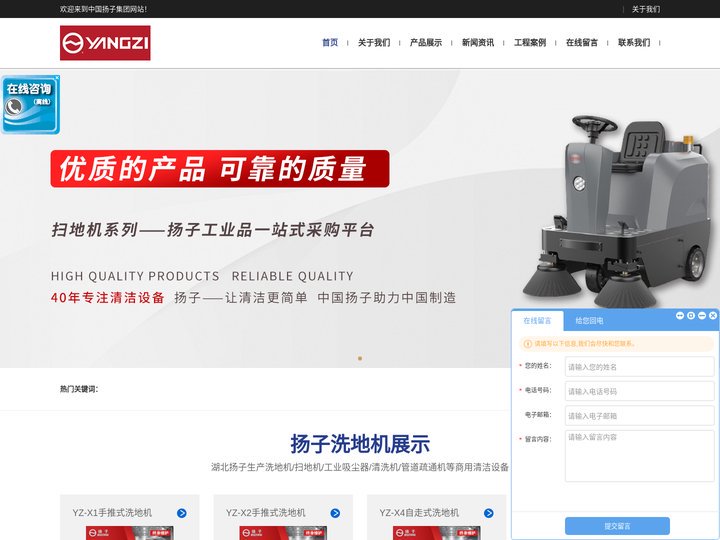Click the arrow icon beside YZ-X4自走式洗地机

(x=489, y=513)
